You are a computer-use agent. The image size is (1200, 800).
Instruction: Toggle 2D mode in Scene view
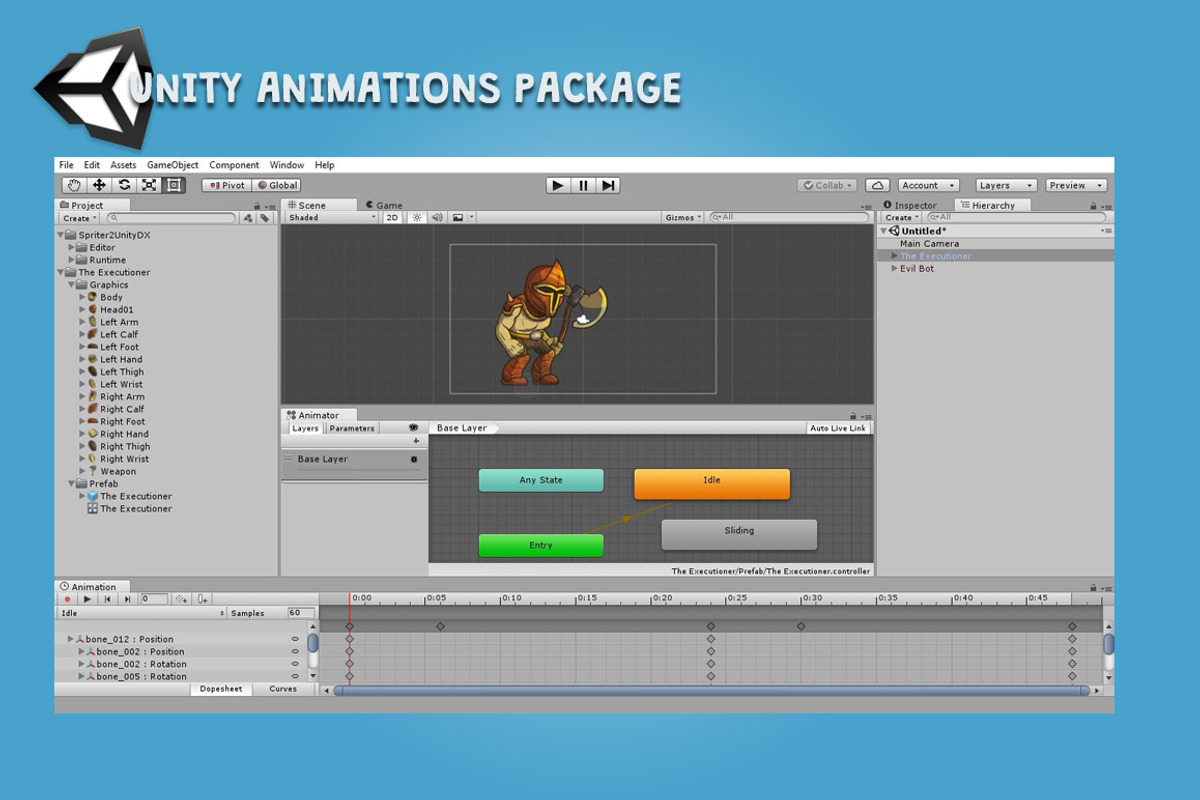click(x=393, y=217)
